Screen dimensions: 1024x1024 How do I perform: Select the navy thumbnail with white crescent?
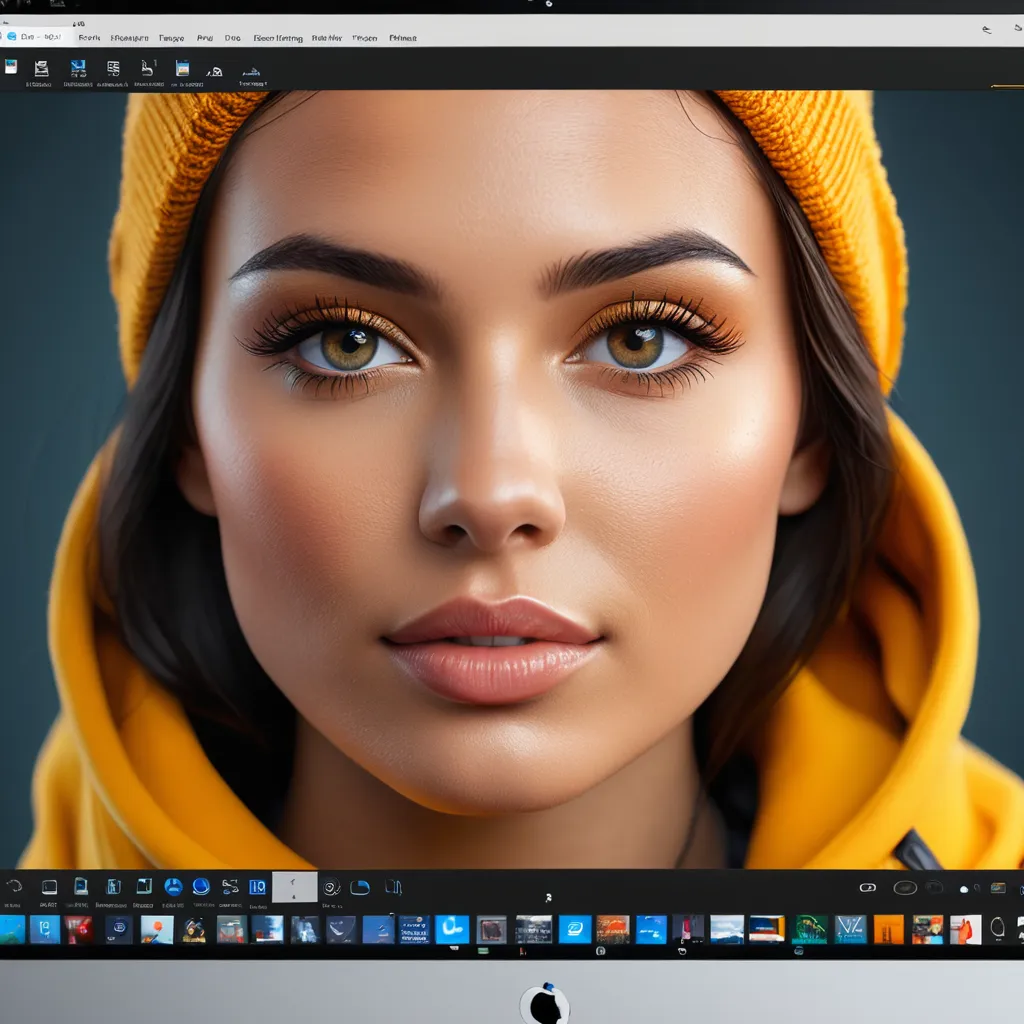coord(341,929)
